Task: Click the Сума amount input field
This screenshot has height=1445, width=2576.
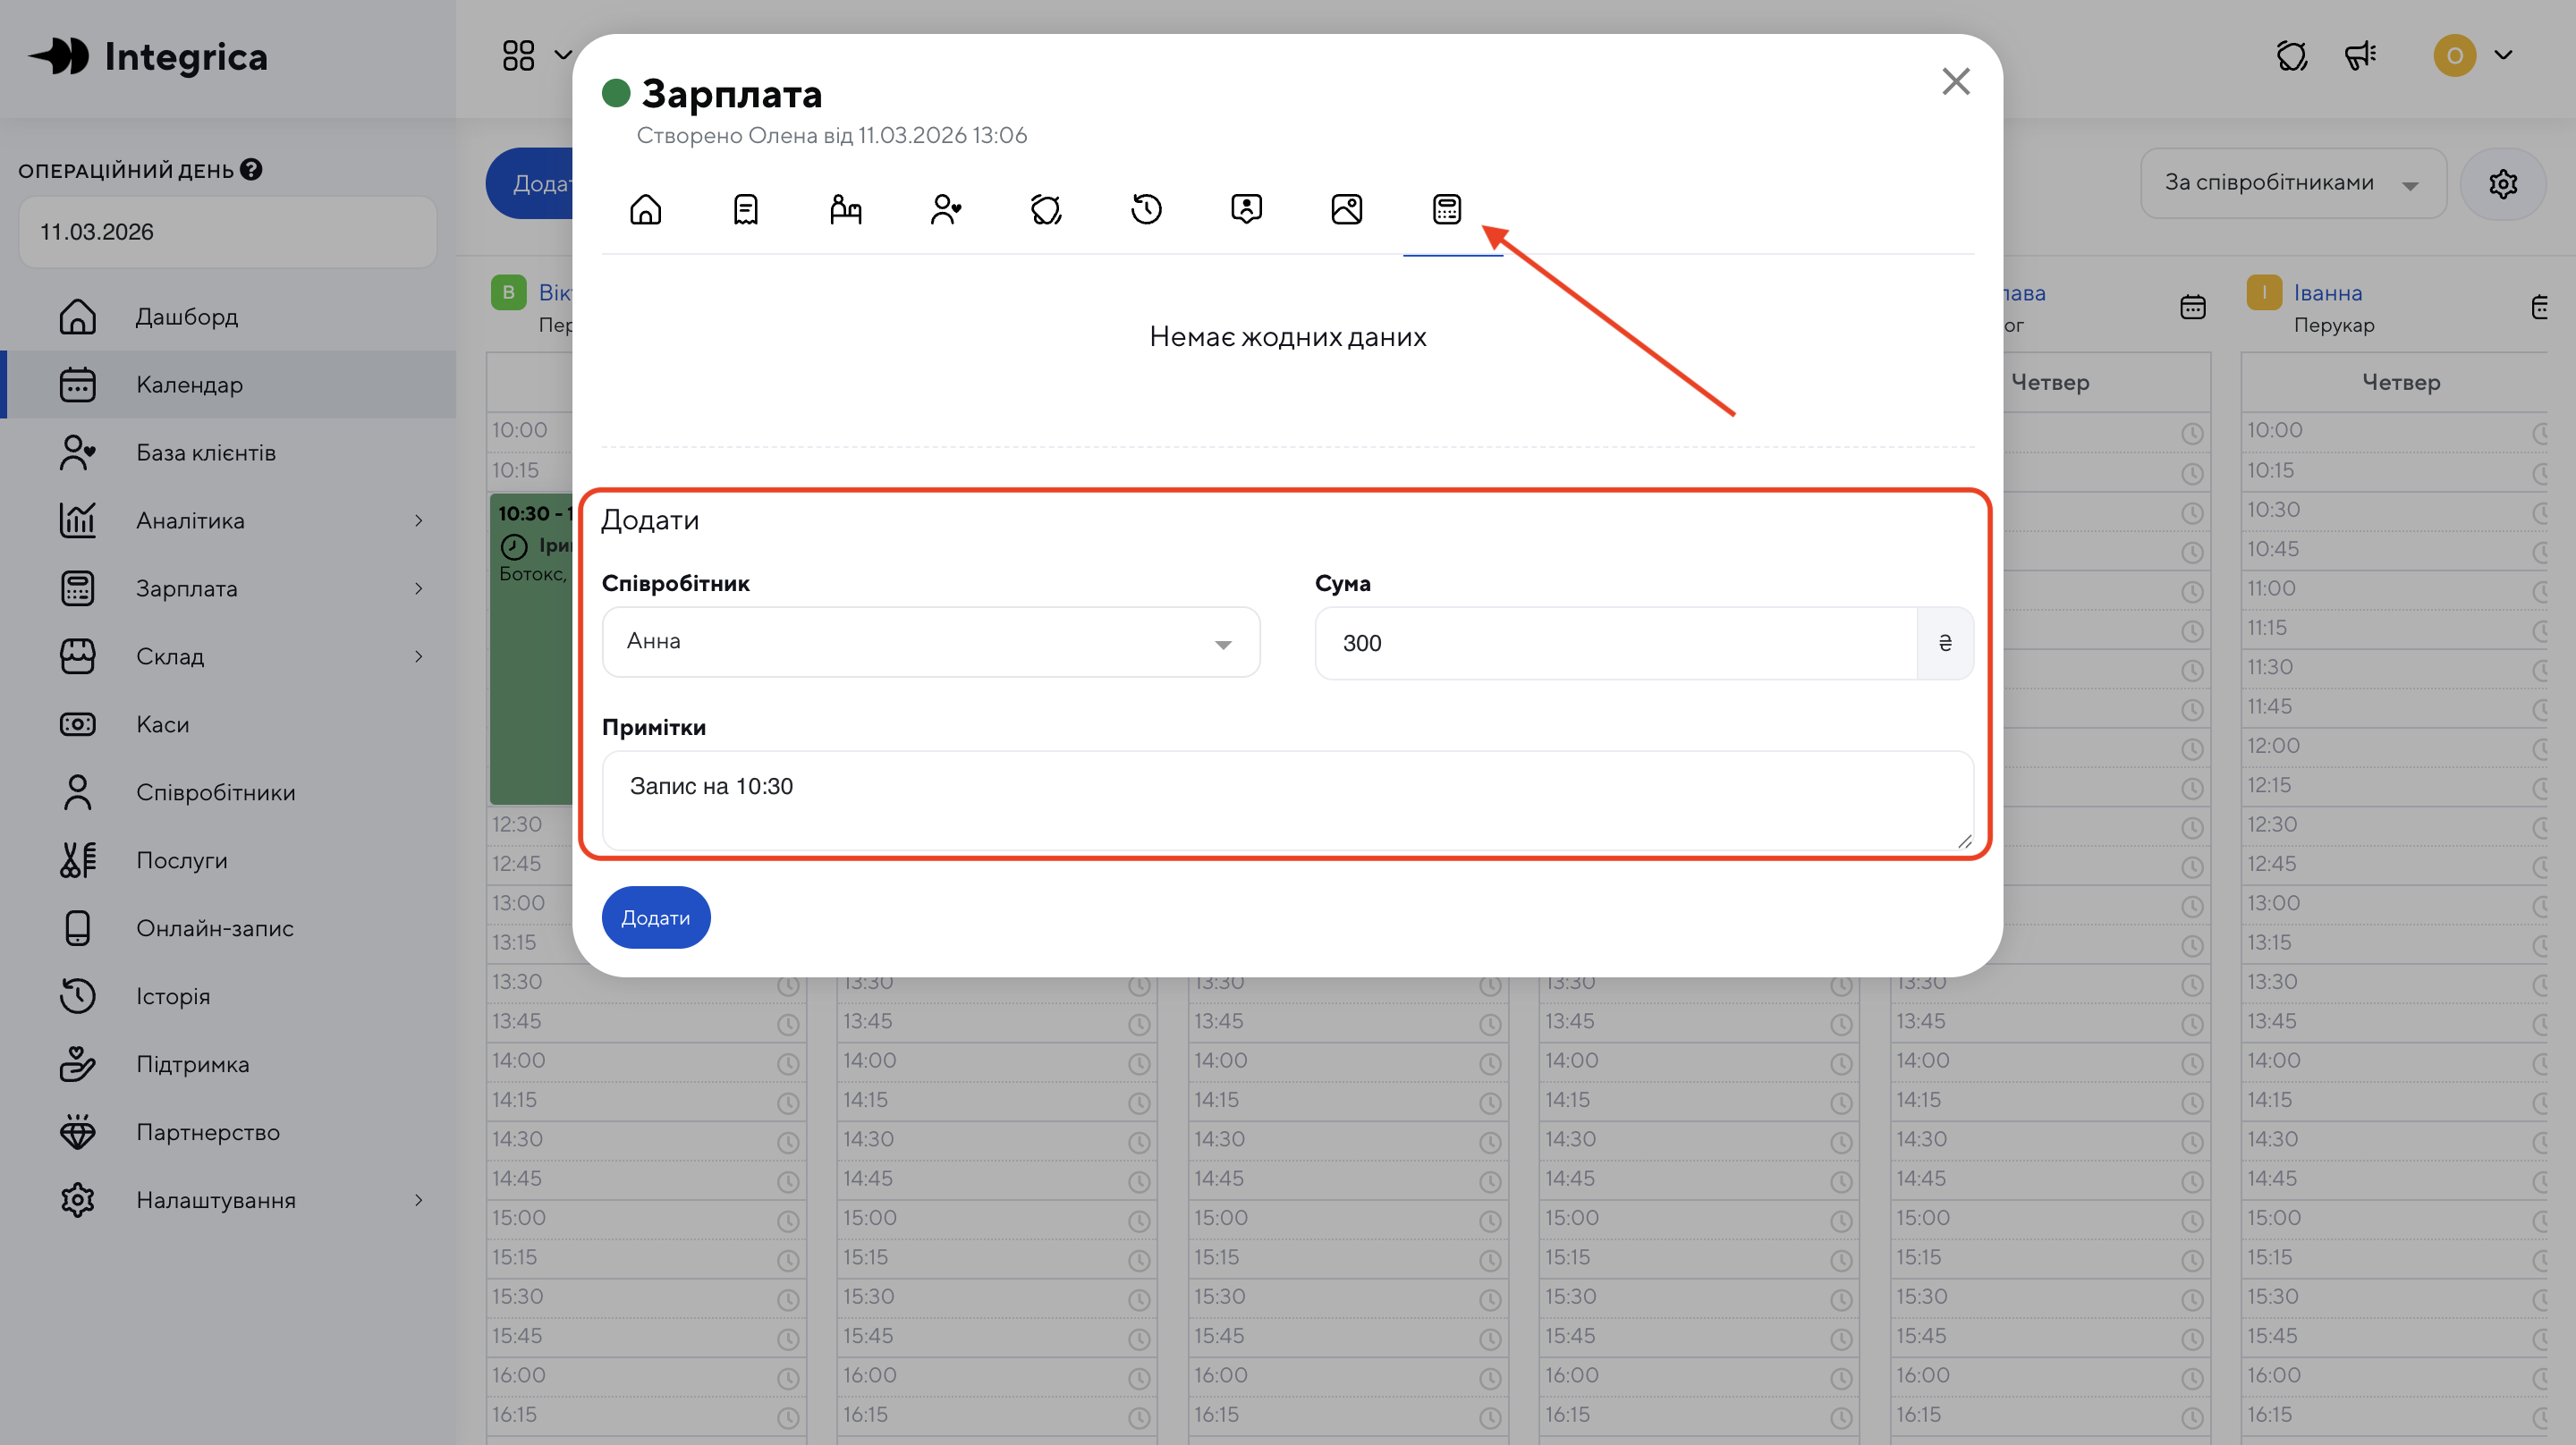Action: coord(1615,643)
